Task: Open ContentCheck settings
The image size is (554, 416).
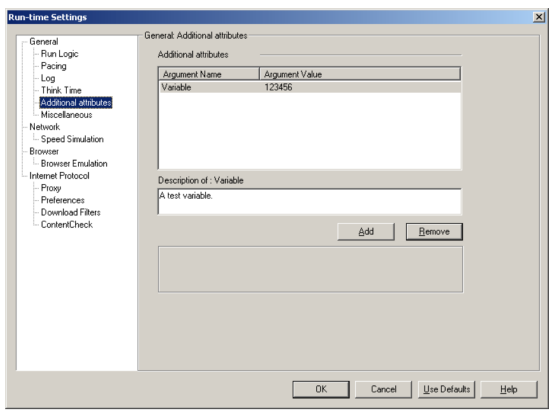Action: [66, 224]
